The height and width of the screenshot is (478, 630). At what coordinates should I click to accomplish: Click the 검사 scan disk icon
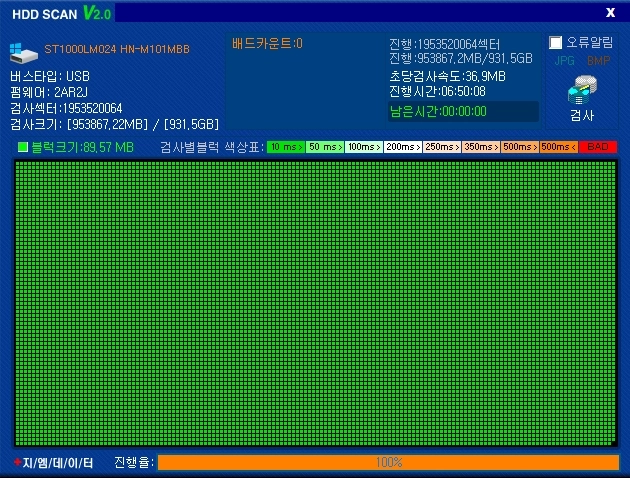pyautogui.click(x=582, y=90)
